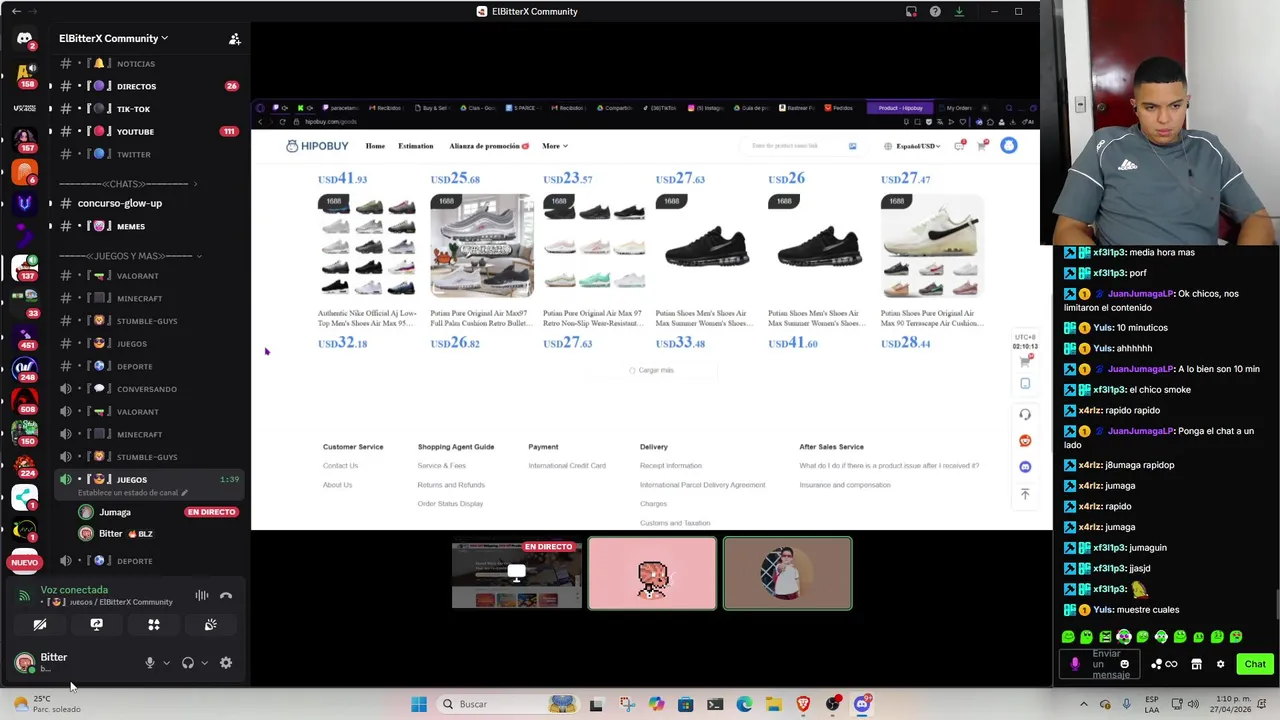
Task: Open Discord direct messages home icon
Action: tap(25, 38)
